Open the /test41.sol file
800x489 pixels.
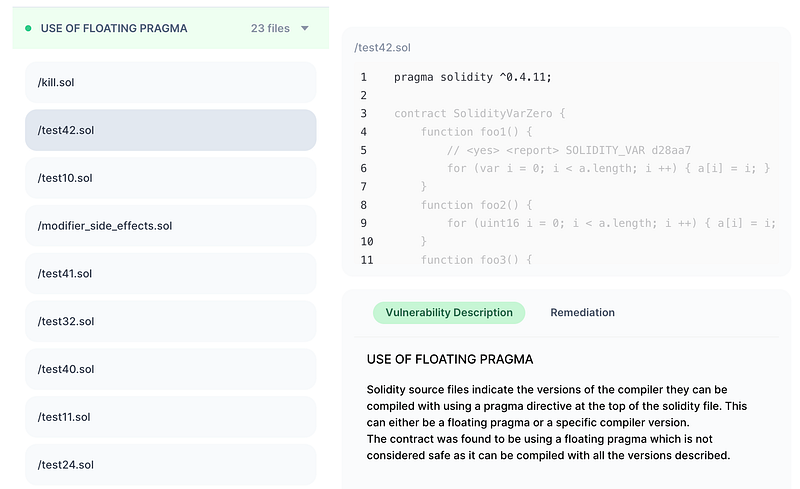[170, 273]
